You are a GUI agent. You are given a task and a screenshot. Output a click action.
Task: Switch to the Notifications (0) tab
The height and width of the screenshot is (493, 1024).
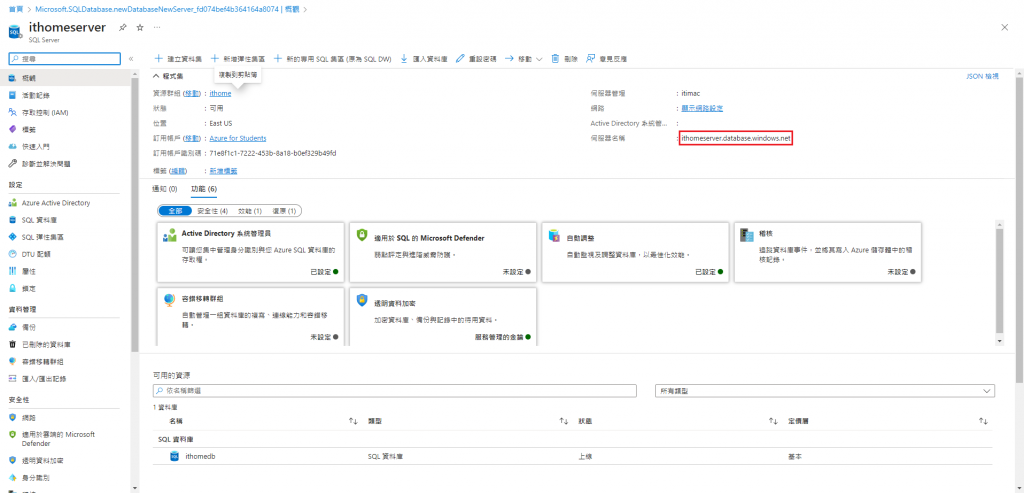point(165,189)
